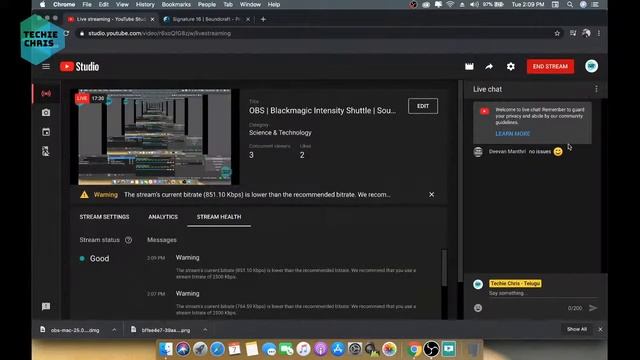Screen dimensions: 640x360
Task: Click the Wi-Fi icon in menu bar
Action: [450, 4]
